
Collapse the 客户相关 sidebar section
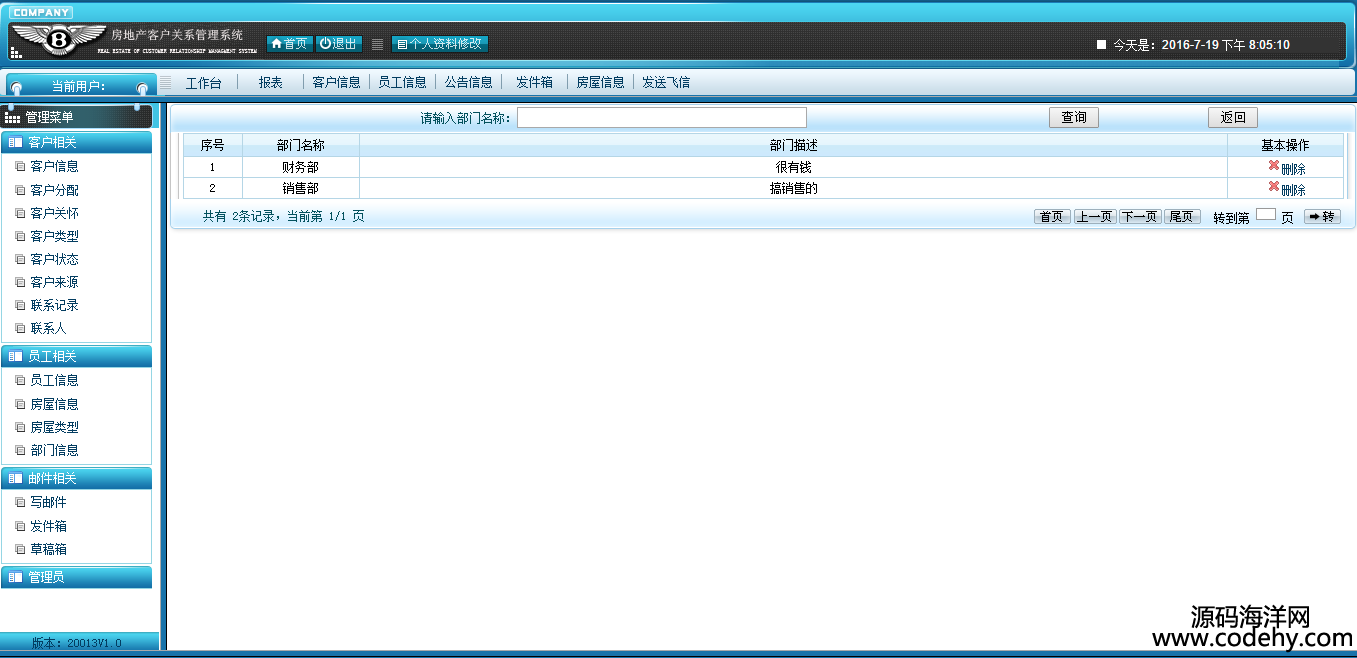pos(77,143)
